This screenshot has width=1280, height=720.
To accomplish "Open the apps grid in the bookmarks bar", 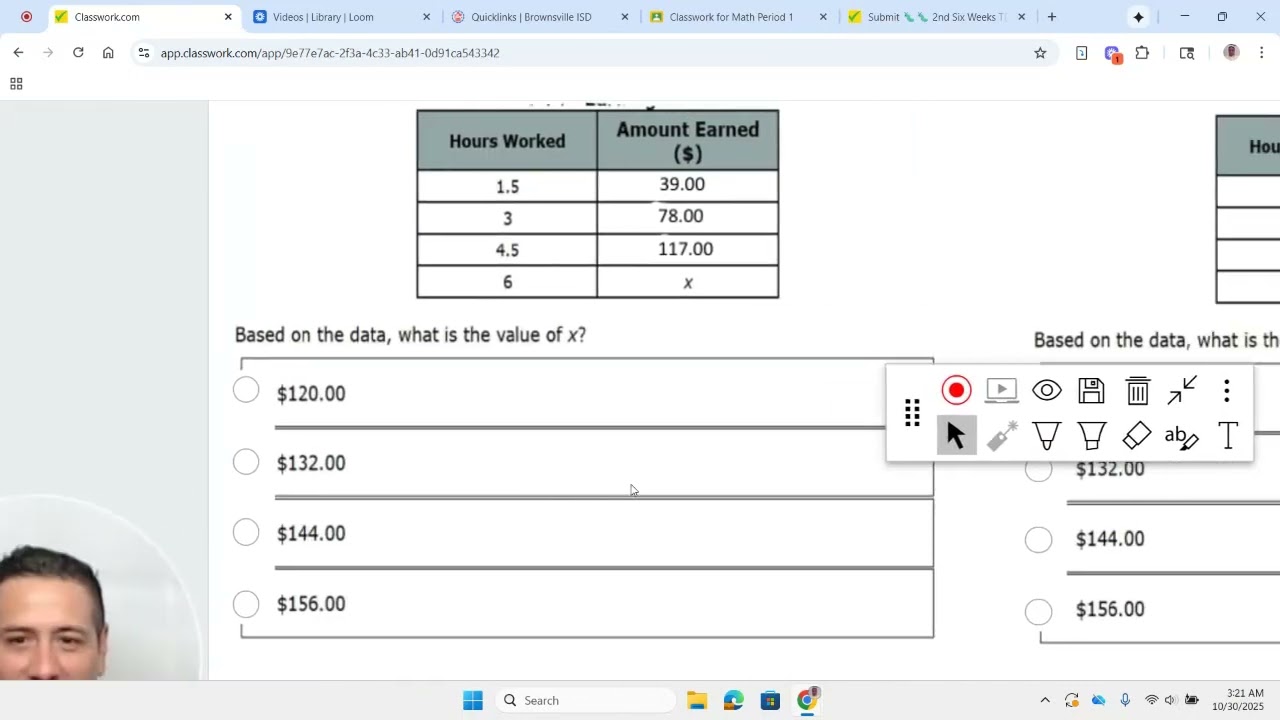I will point(16,84).
